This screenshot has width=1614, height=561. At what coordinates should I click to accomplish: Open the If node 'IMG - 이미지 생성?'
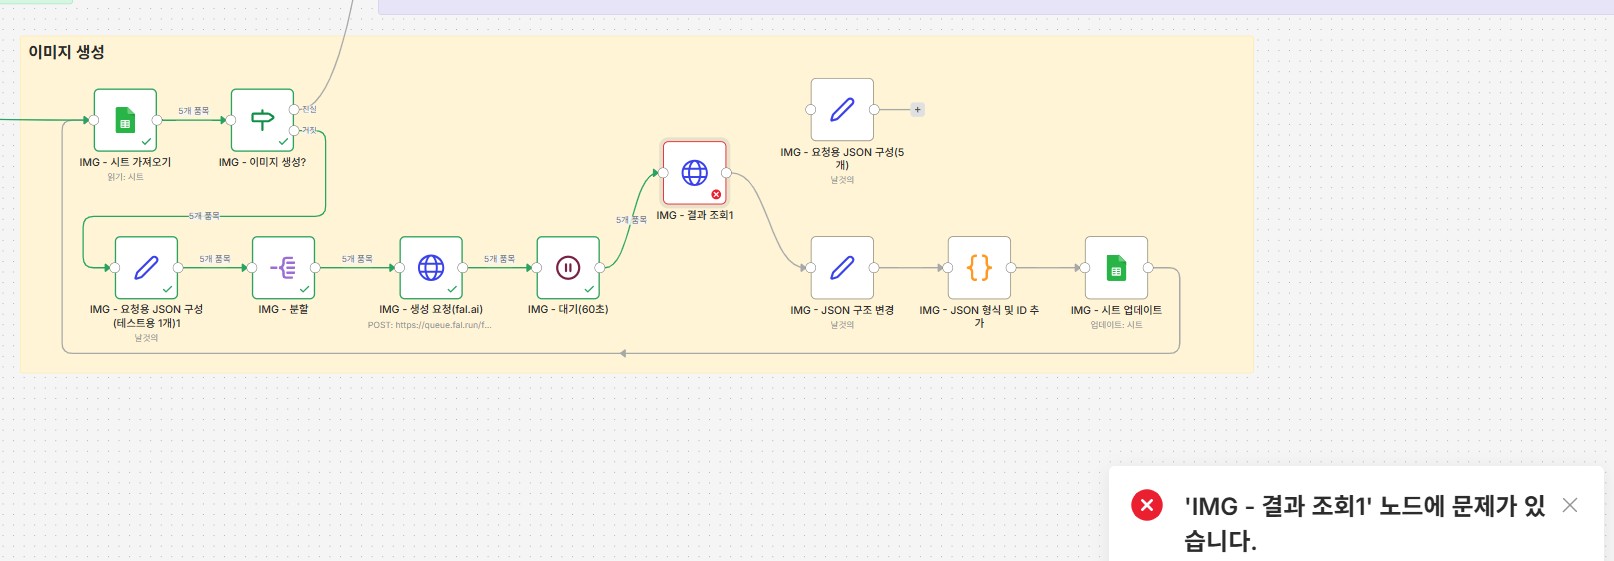pos(262,120)
